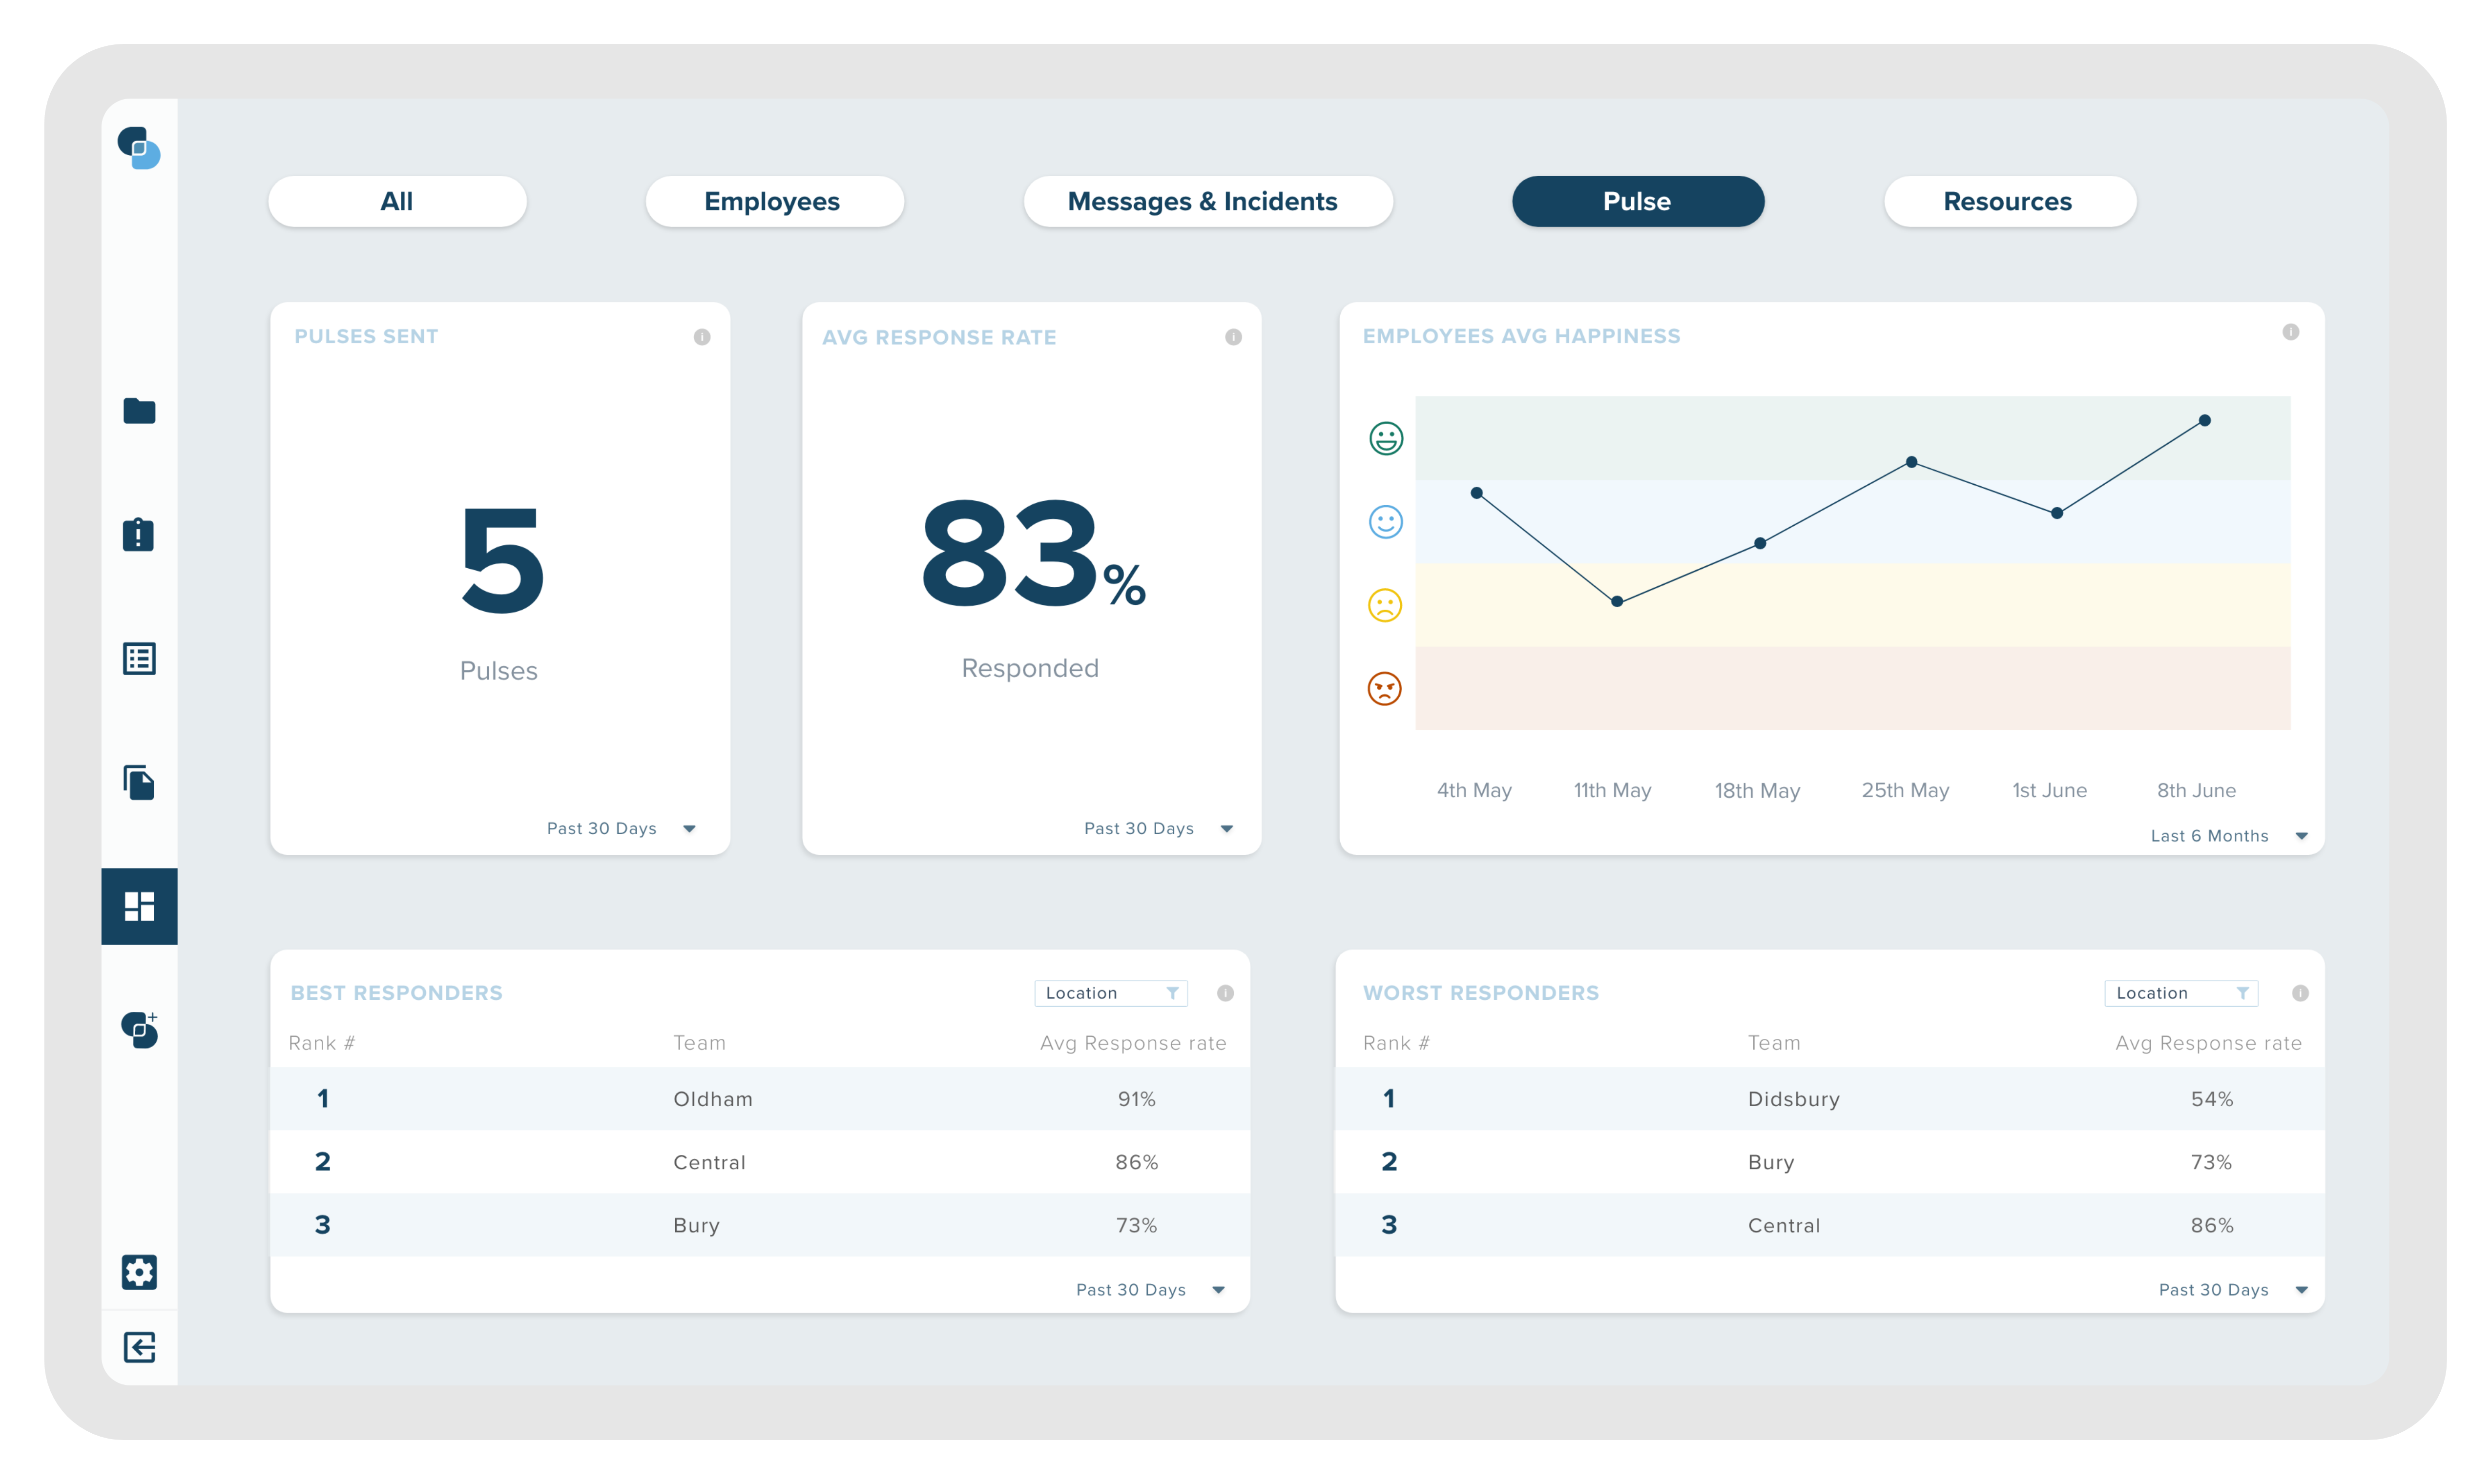The image size is (2491, 1484).
Task: Show info for Worst Responders table
Action: (2299, 993)
